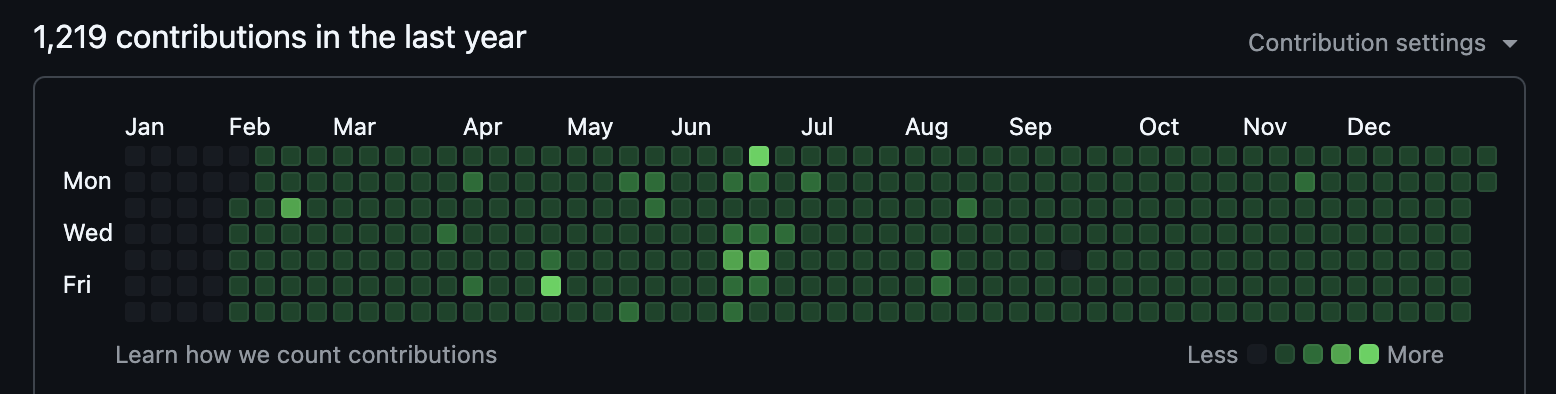Click the Jun month label
The height and width of the screenshot is (394, 1556).
pyautogui.click(x=691, y=127)
